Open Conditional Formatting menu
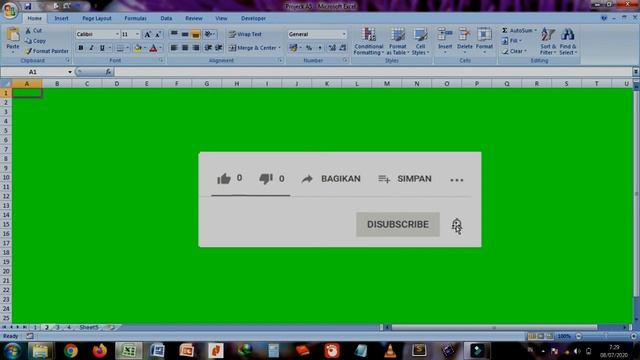The width and height of the screenshot is (640, 360). 369,41
